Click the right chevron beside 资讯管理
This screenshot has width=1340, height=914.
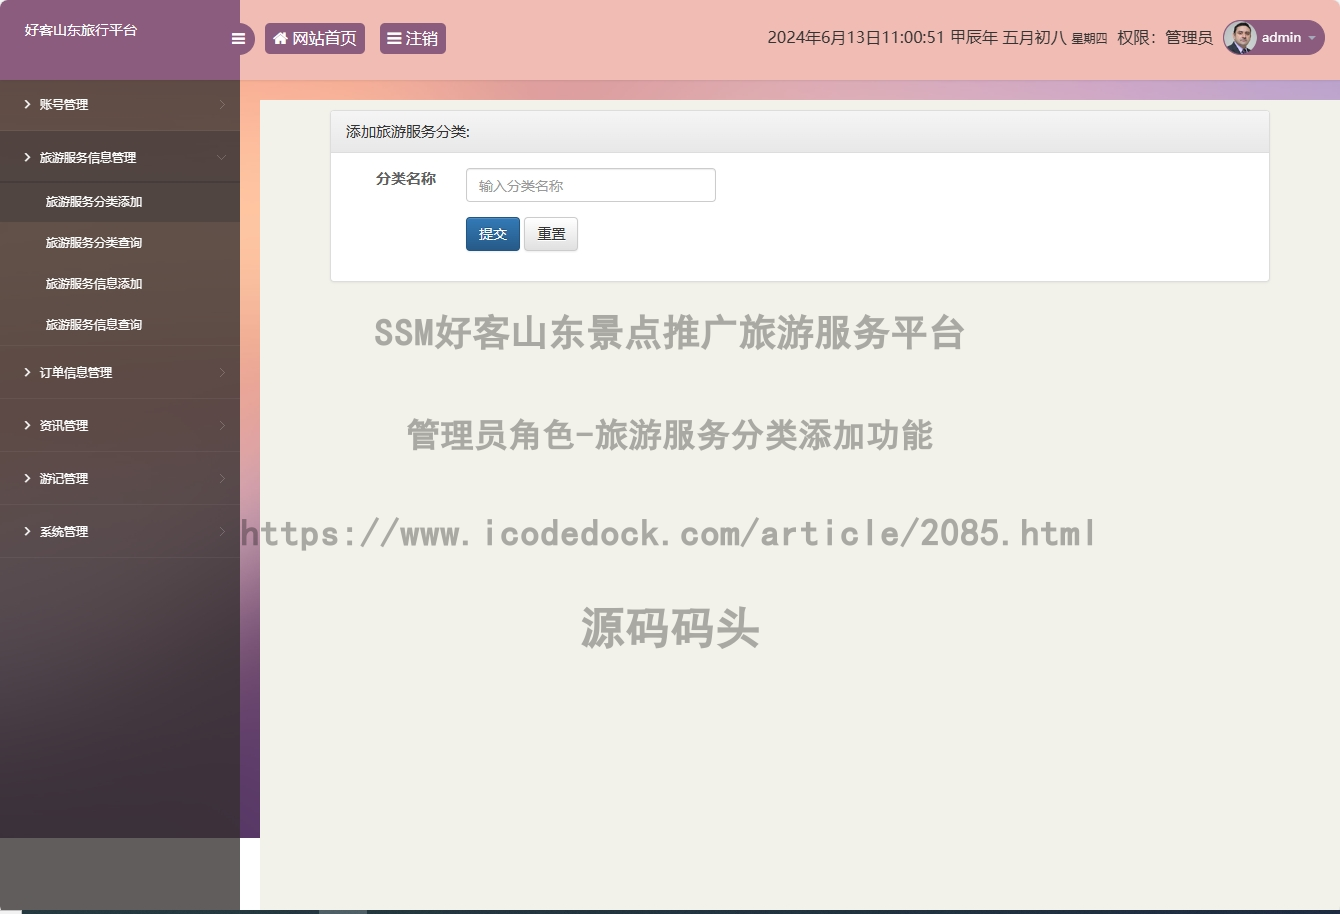(222, 425)
